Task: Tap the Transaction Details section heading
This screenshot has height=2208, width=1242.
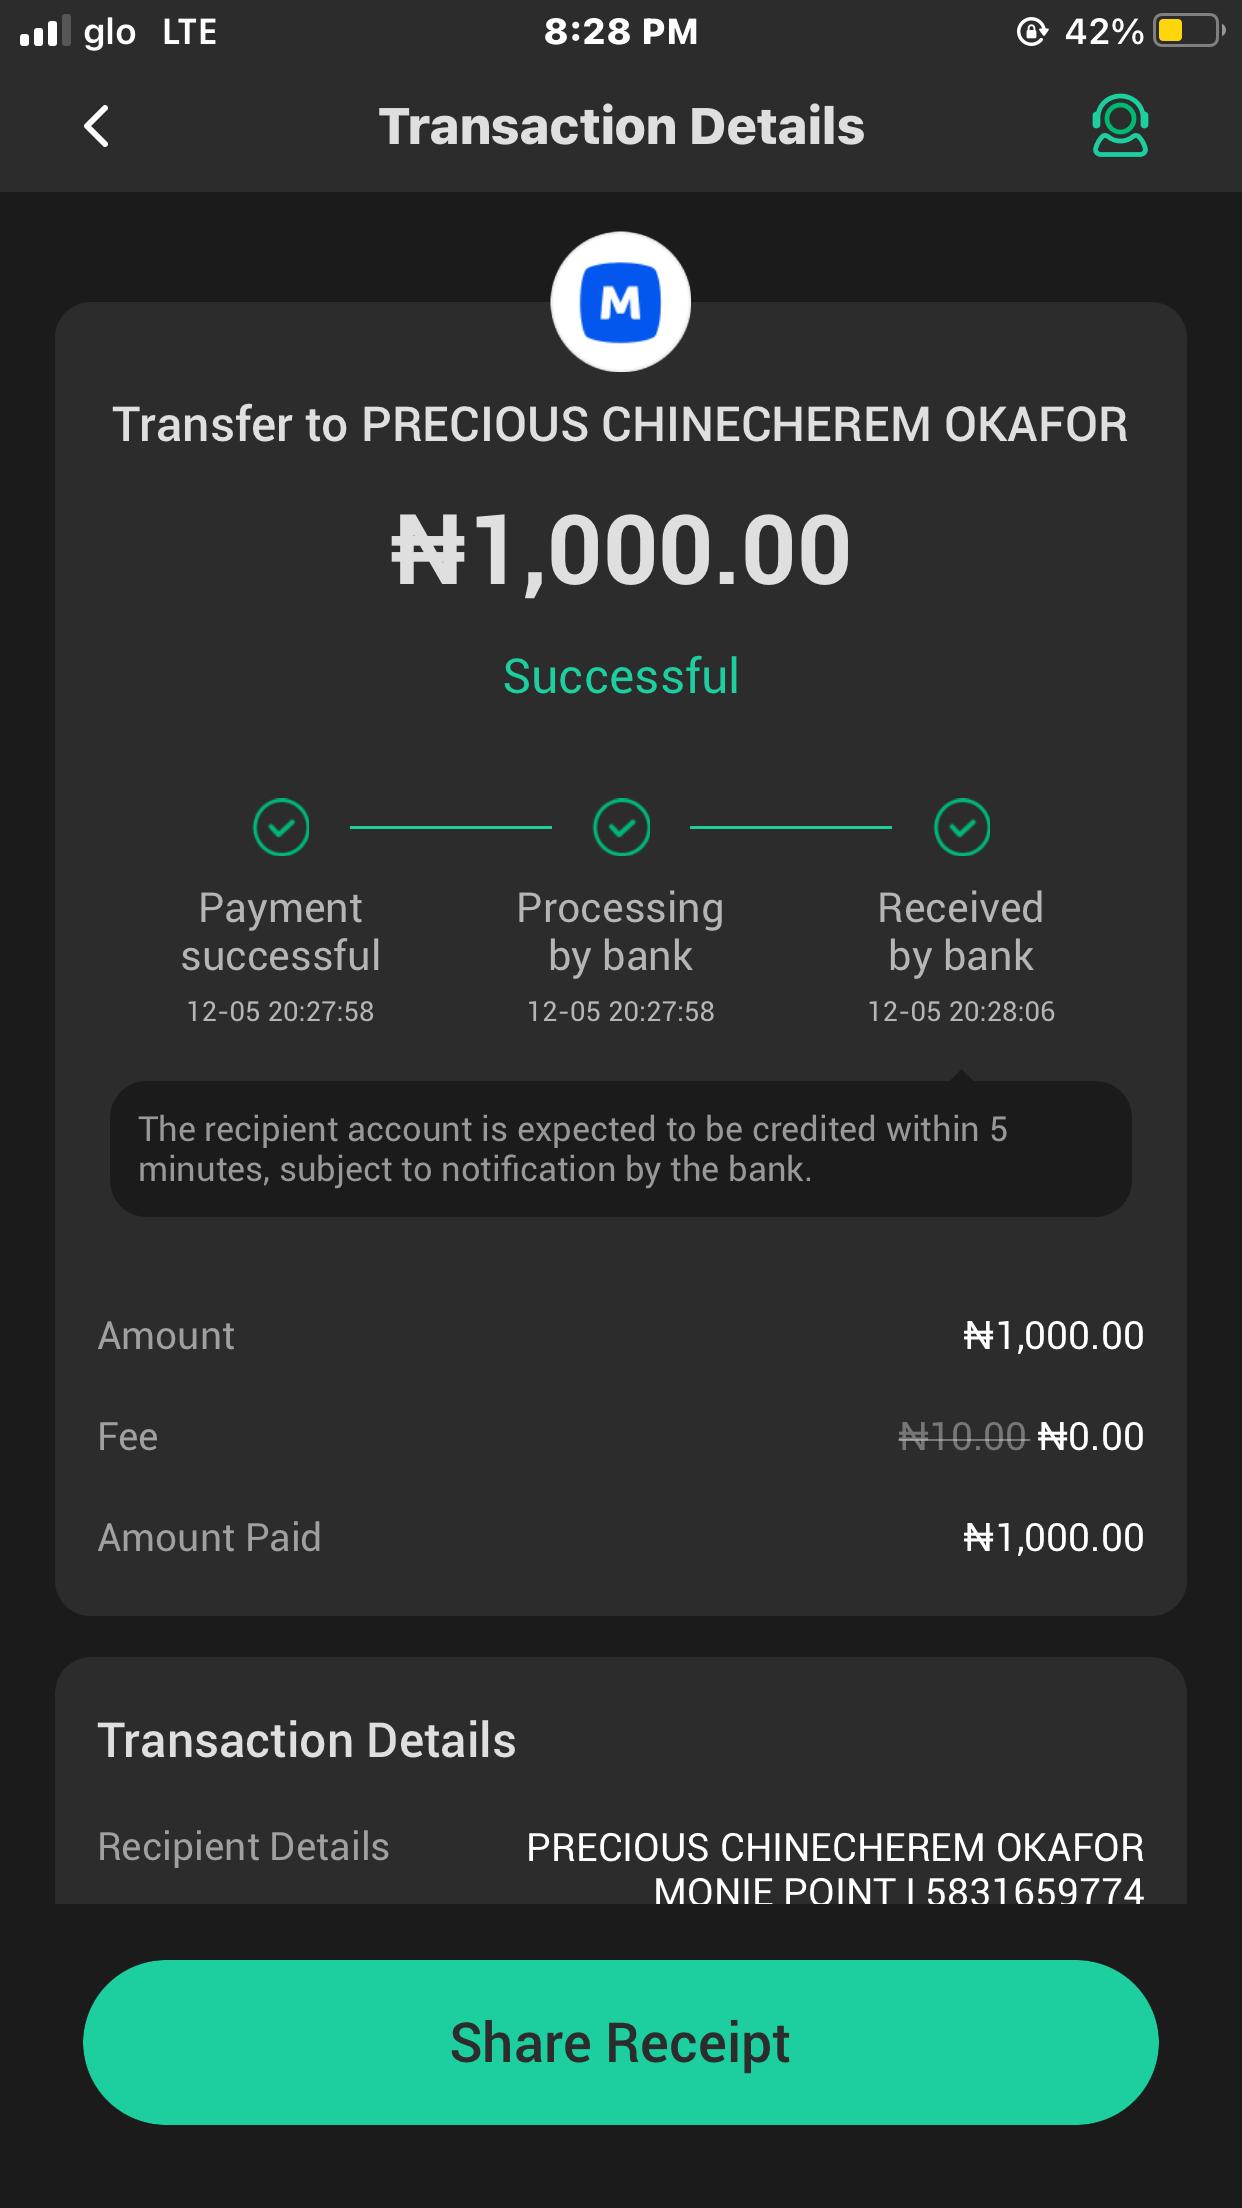Action: coord(307,1741)
